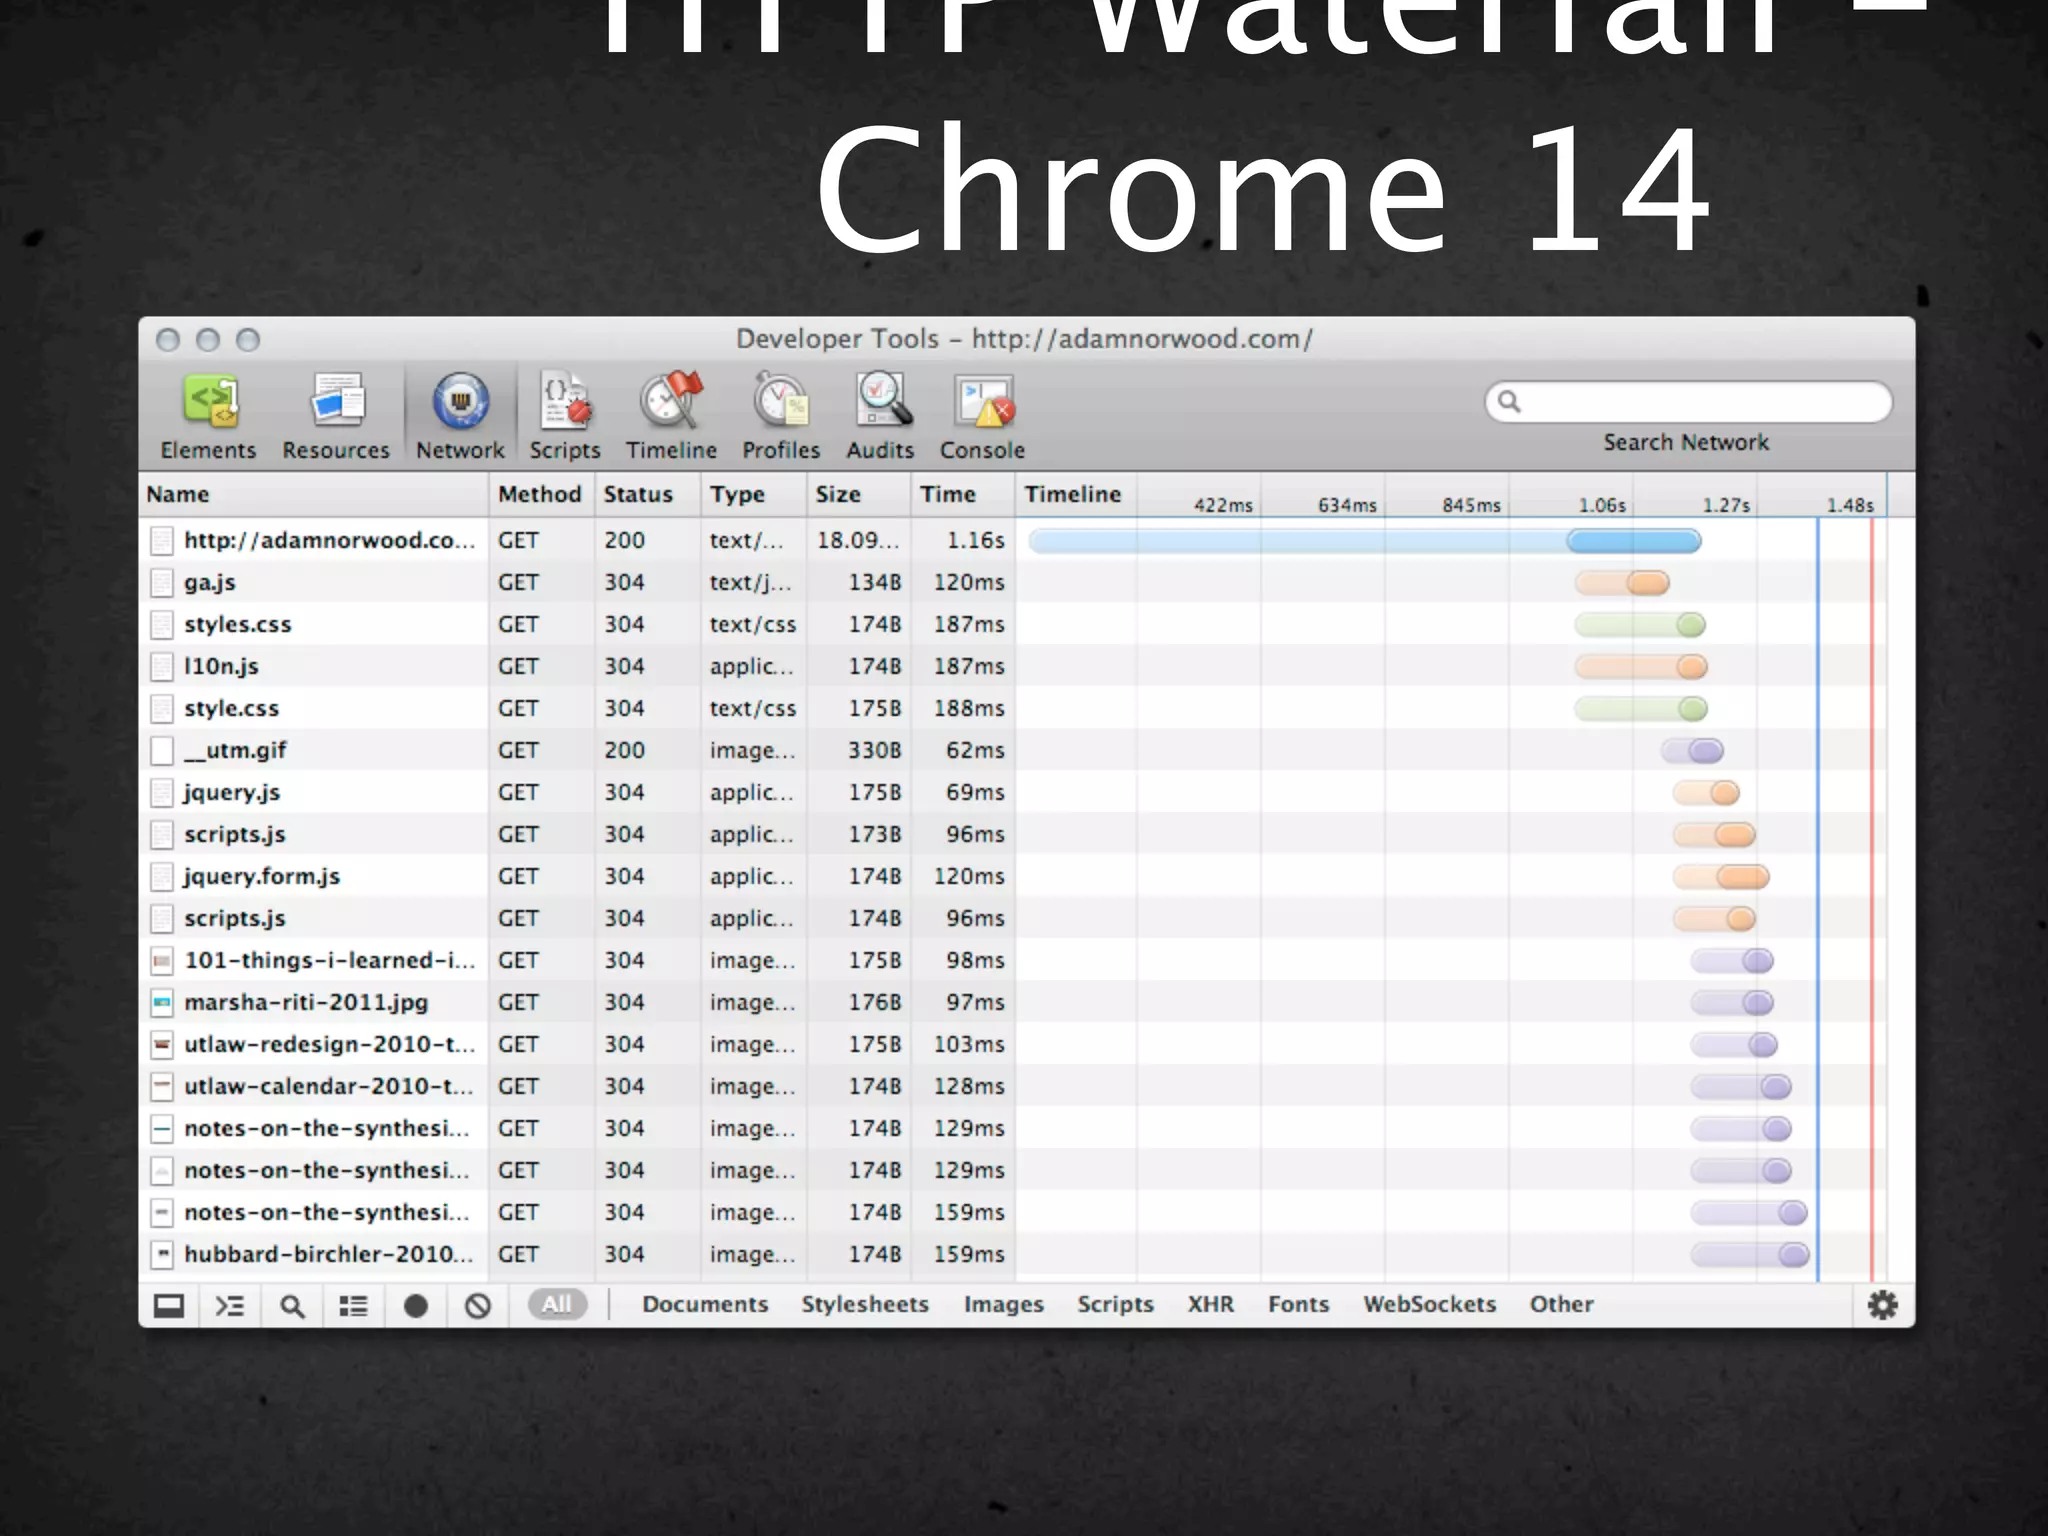Click the green waterfall bar for styles.css

click(x=1640, y=625)
